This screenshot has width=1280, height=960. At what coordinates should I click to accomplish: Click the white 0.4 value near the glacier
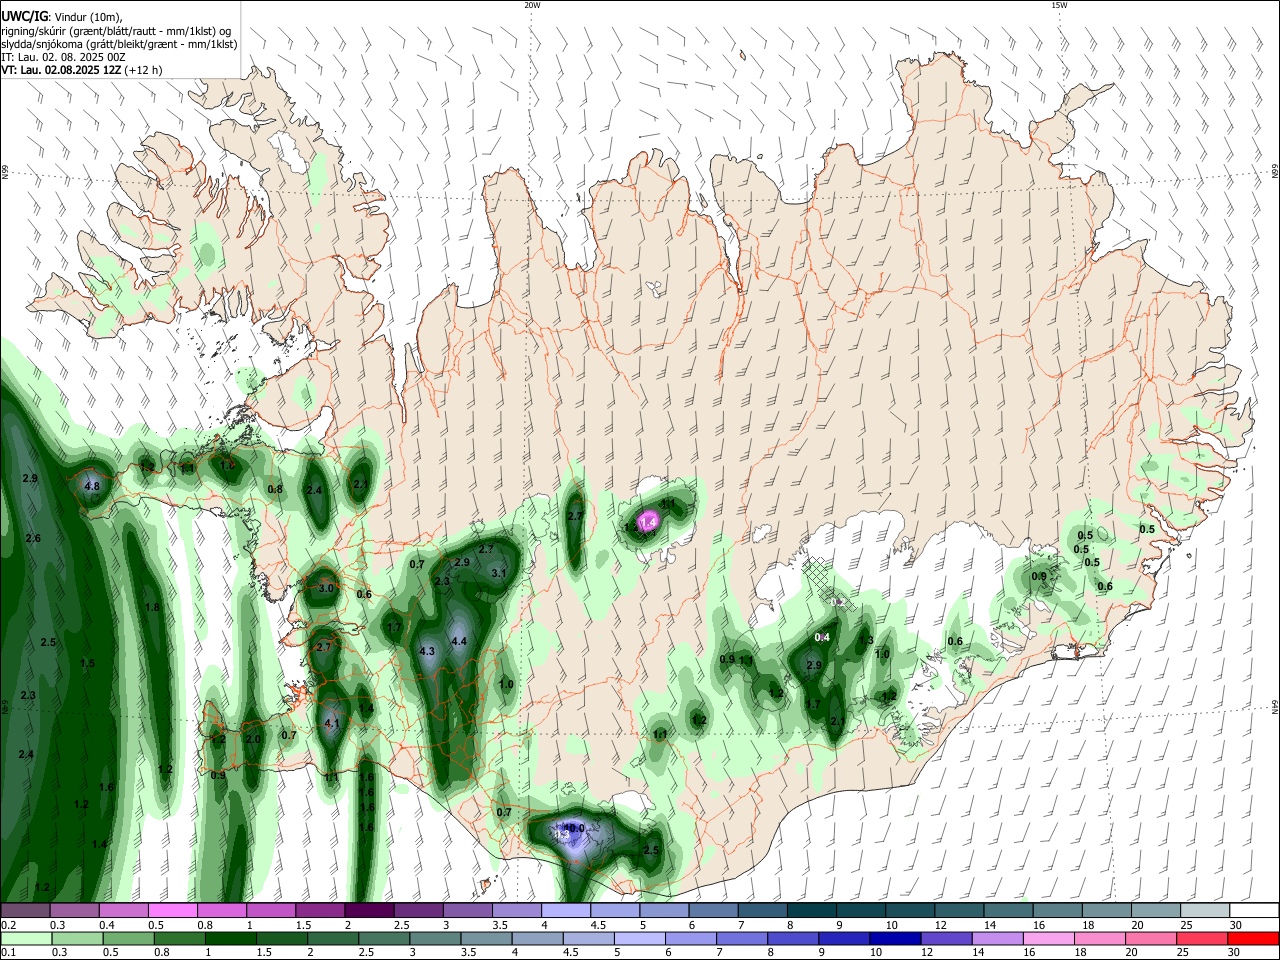[x=823, y=637]
